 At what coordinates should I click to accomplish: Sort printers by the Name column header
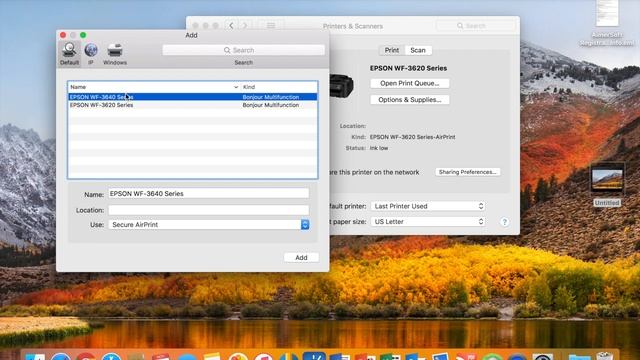[154, 87]
